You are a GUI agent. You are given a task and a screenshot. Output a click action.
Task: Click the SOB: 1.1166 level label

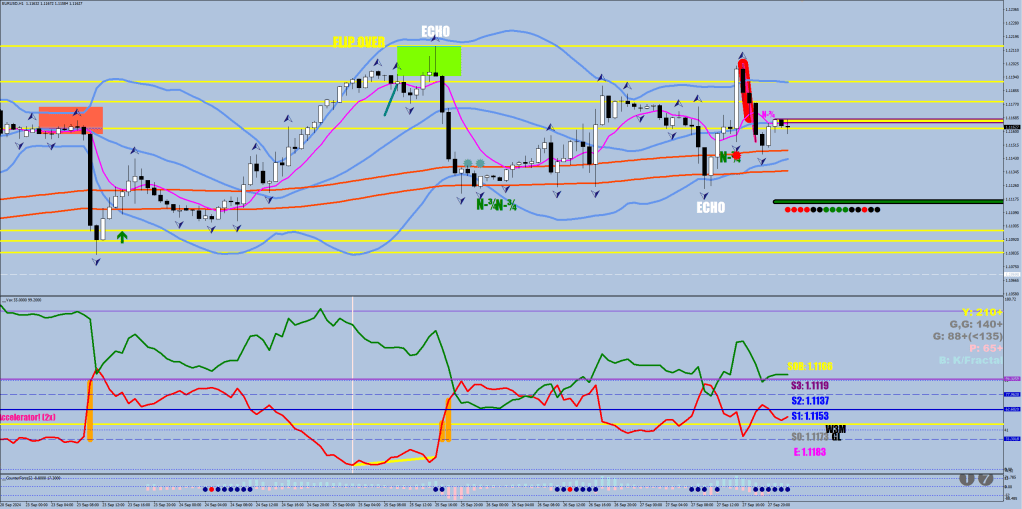tap(810, 367)
